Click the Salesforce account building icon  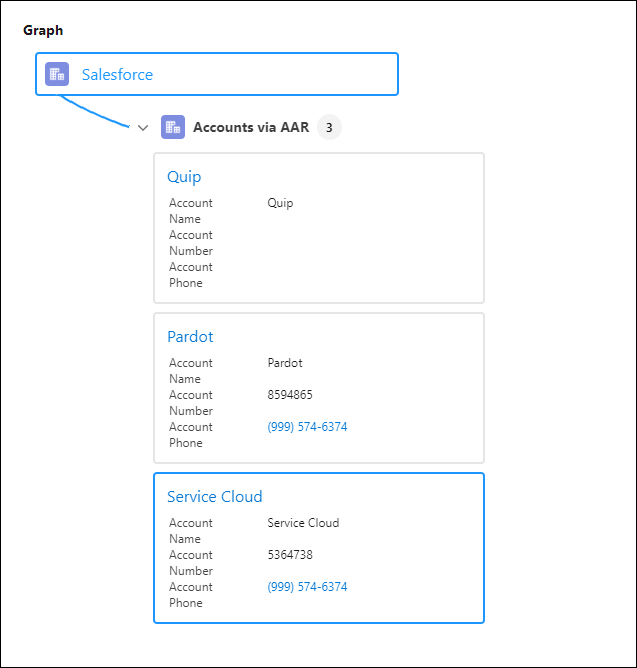[57, 74]
